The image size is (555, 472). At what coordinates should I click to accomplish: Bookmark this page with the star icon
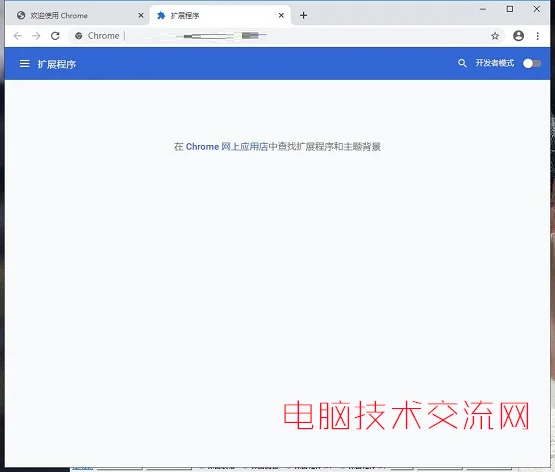pos(495,36)
